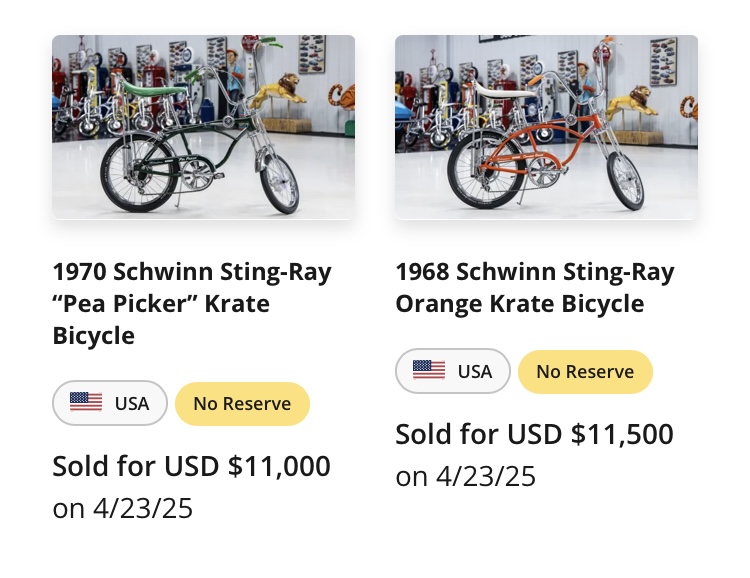Screen dimensions: 750x578
Task: Select the USA tag on the Orange Krate listing
Action: click(453, 371)
